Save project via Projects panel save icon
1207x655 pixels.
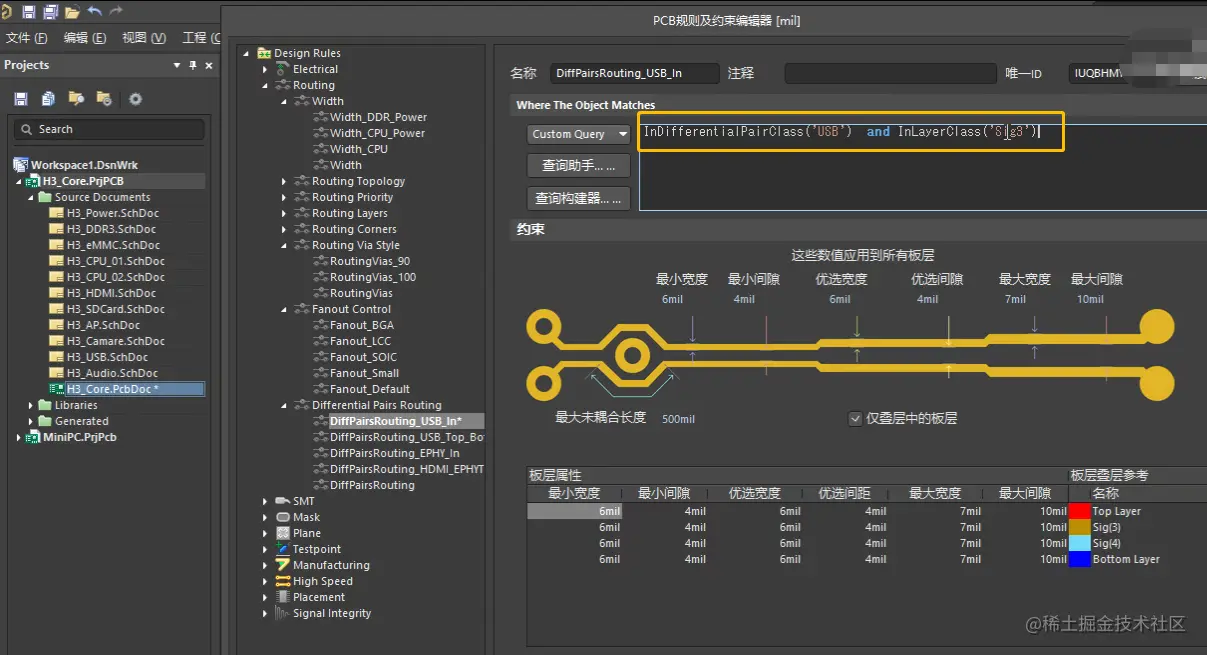[x=21, y=99]
